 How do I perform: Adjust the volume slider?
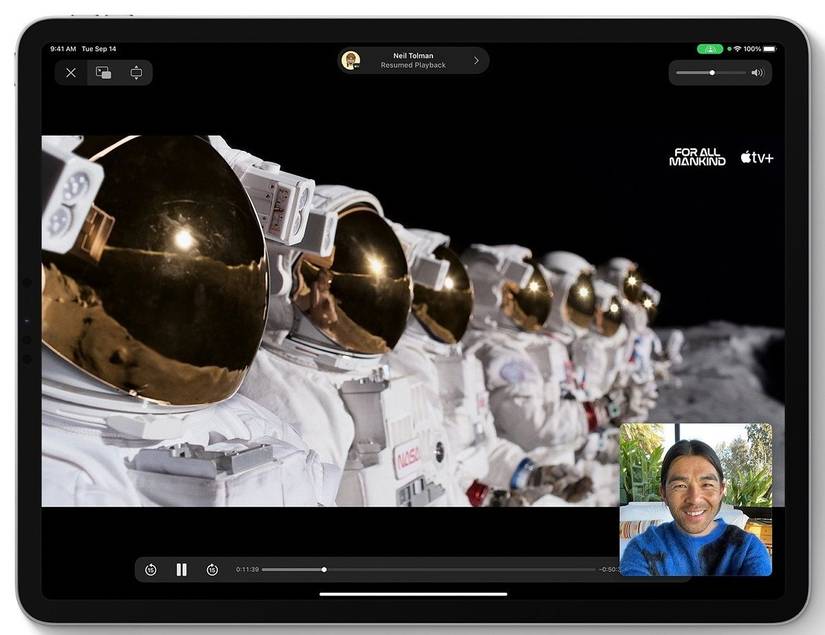[711, 73]
